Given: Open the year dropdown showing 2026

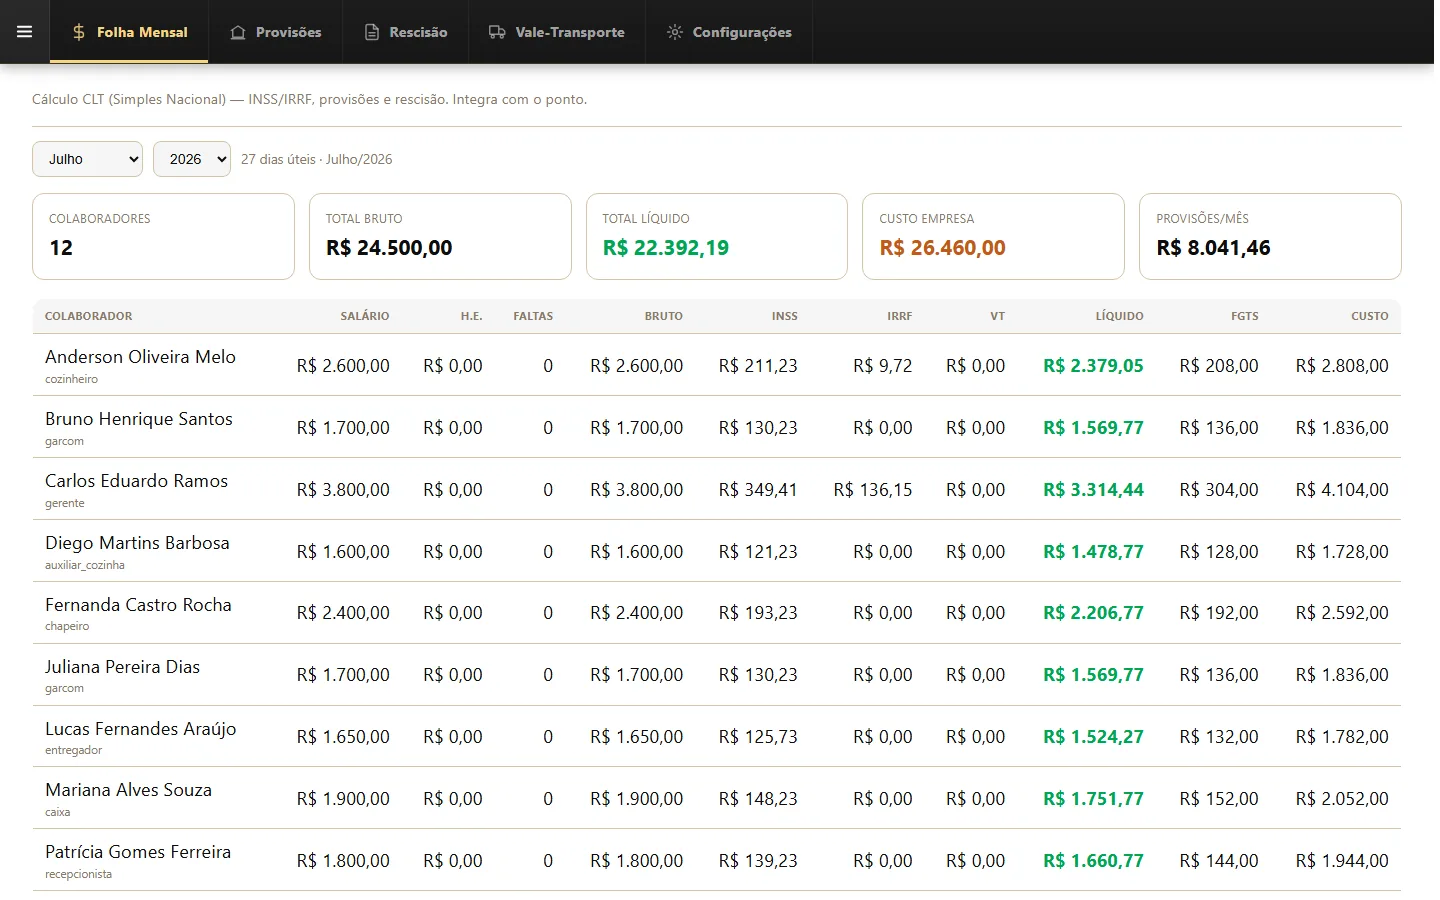Looking at the screenshot, I should [x=192, y=159].
